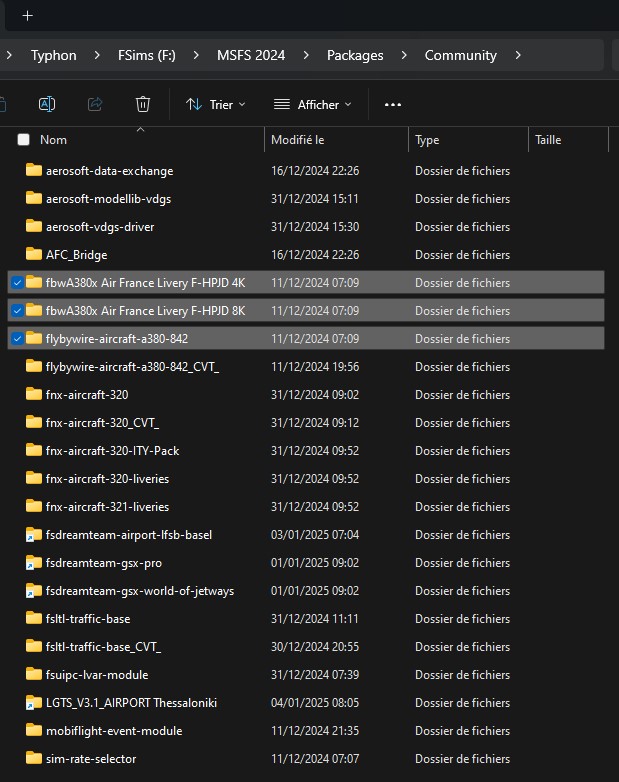
Task: Go to the Packages breadcrumb
Action: click(x=355, y=55)
